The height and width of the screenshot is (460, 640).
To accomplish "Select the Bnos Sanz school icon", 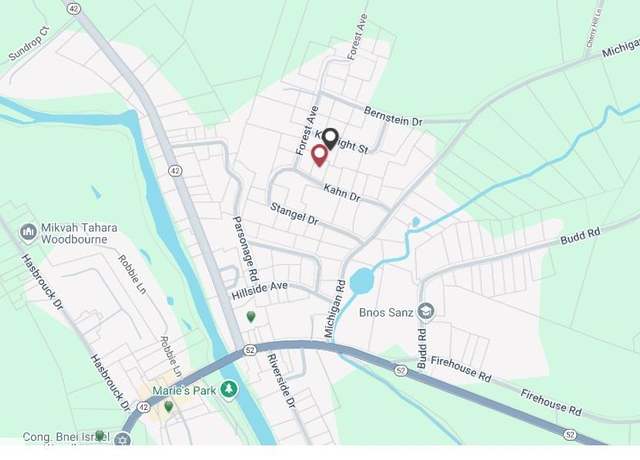I will (x=426, y=311).
